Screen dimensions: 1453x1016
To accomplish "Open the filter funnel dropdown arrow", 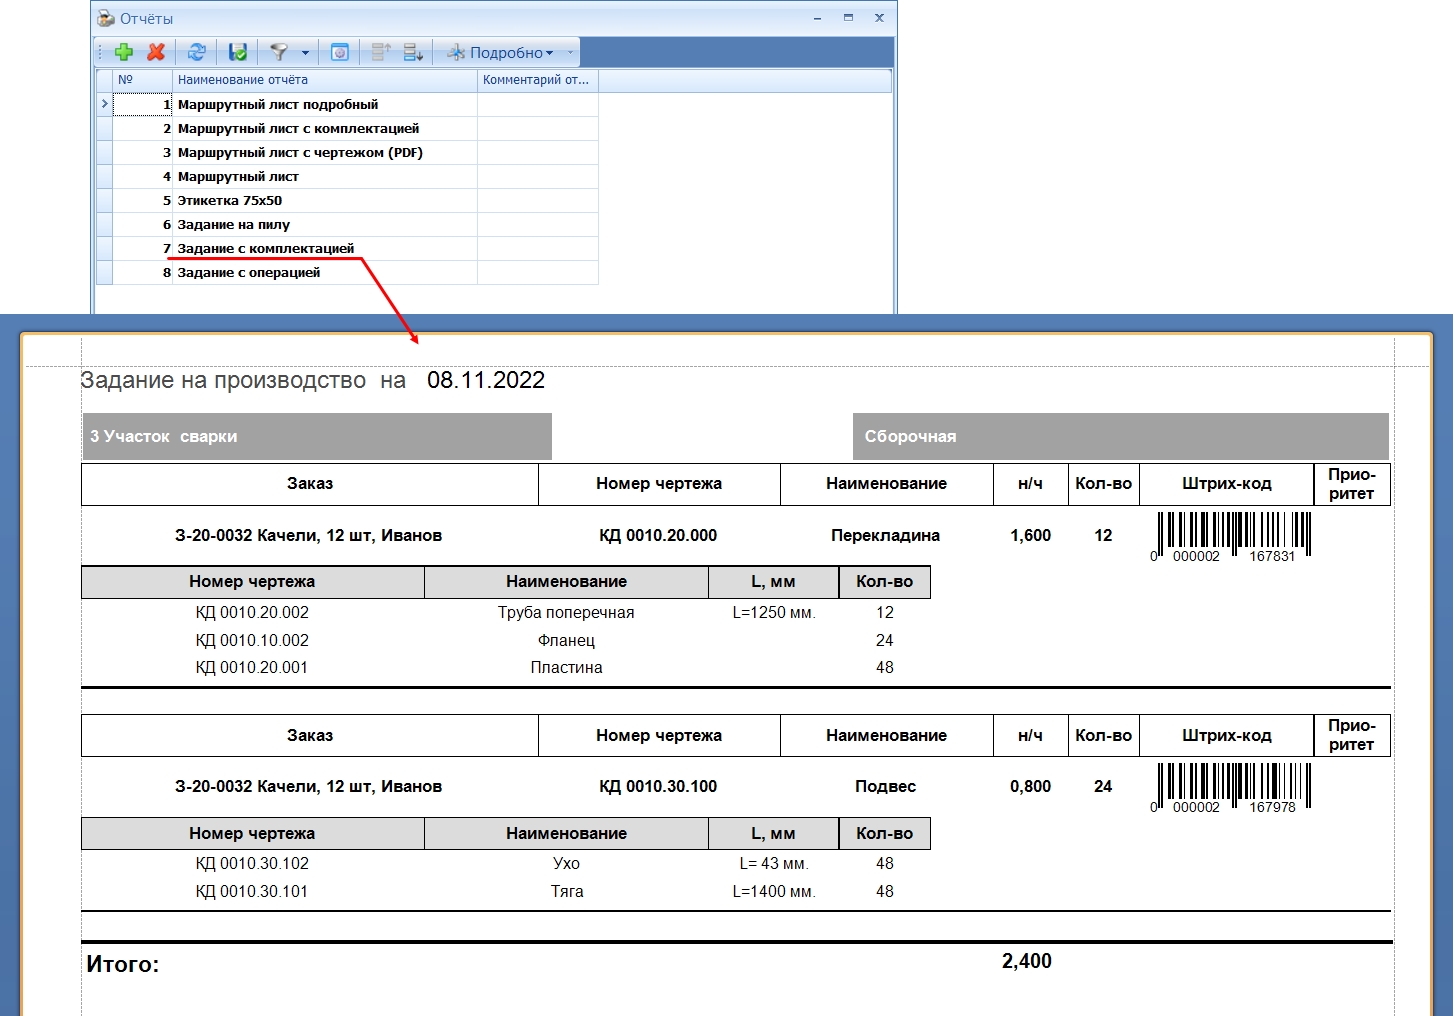I will (305, 53).
